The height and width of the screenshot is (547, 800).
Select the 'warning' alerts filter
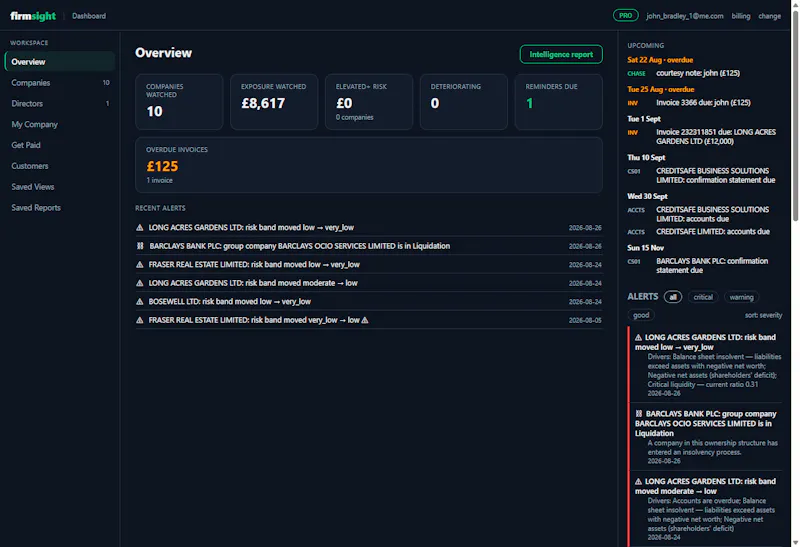(x=741, y=297)
